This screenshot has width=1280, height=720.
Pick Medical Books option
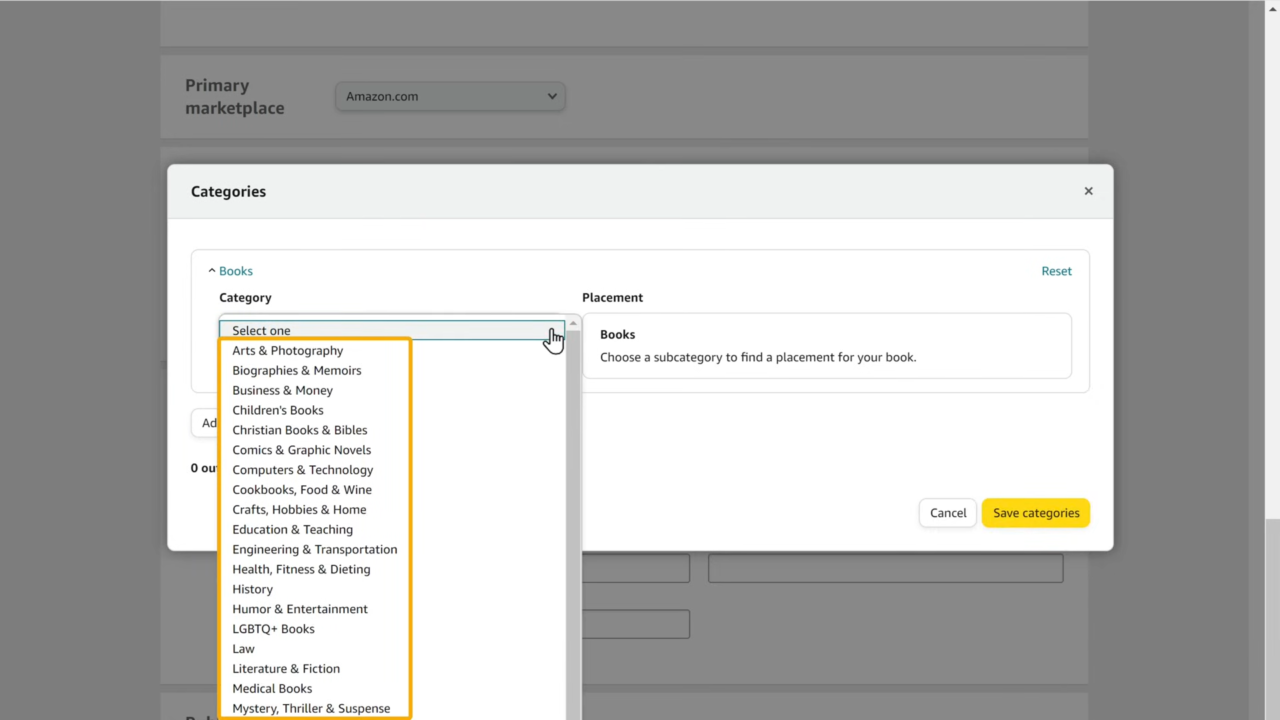[x=392, y=688]
